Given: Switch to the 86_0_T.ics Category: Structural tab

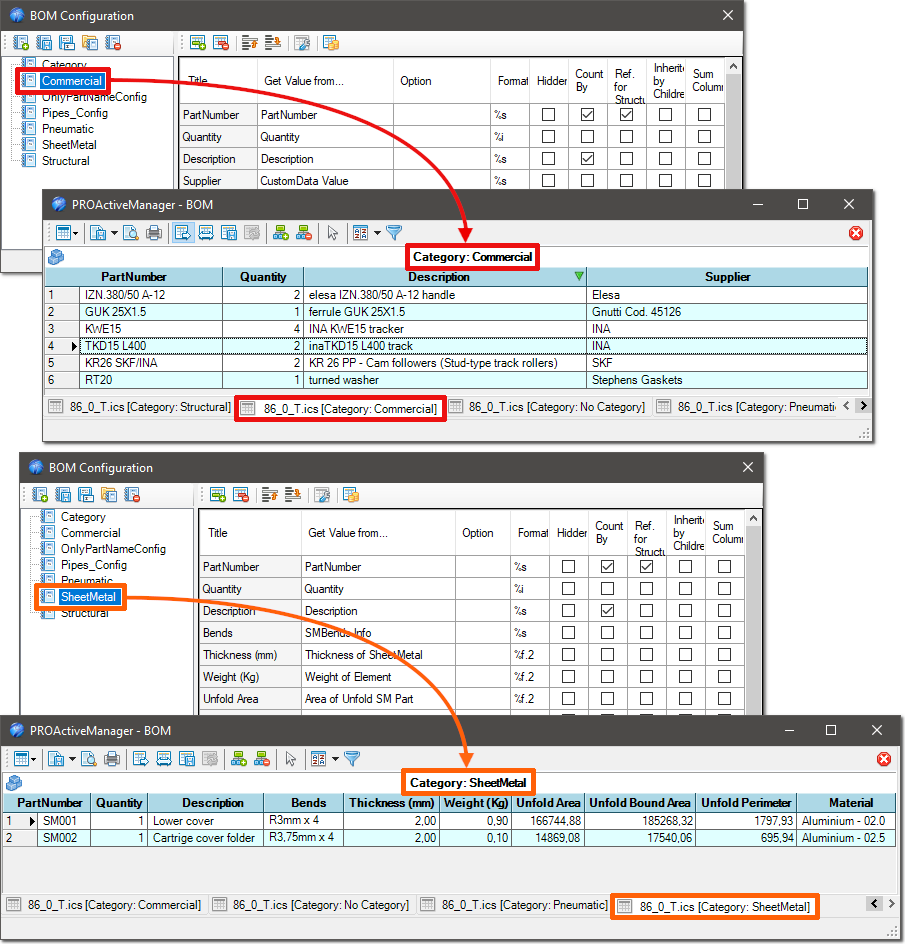Looking at the screenshot, I should [x=139, y=408].
